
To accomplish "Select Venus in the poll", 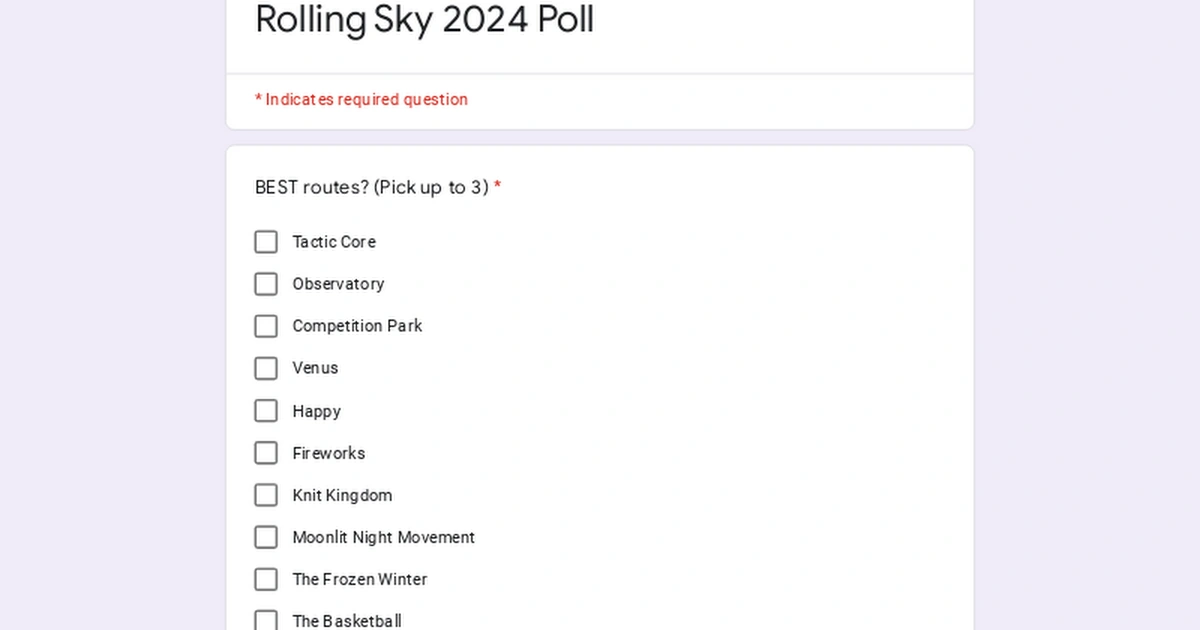I will point(266,368).
